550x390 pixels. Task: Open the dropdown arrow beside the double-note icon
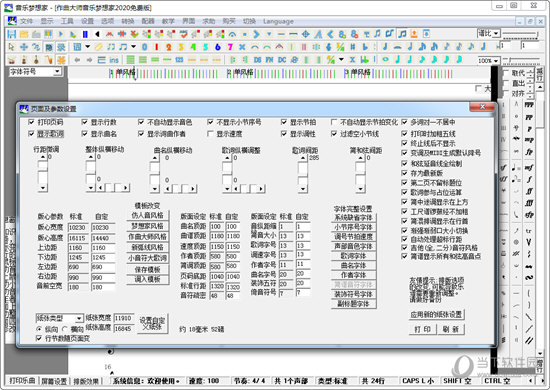pyautogui.click(x=133, y=46)
